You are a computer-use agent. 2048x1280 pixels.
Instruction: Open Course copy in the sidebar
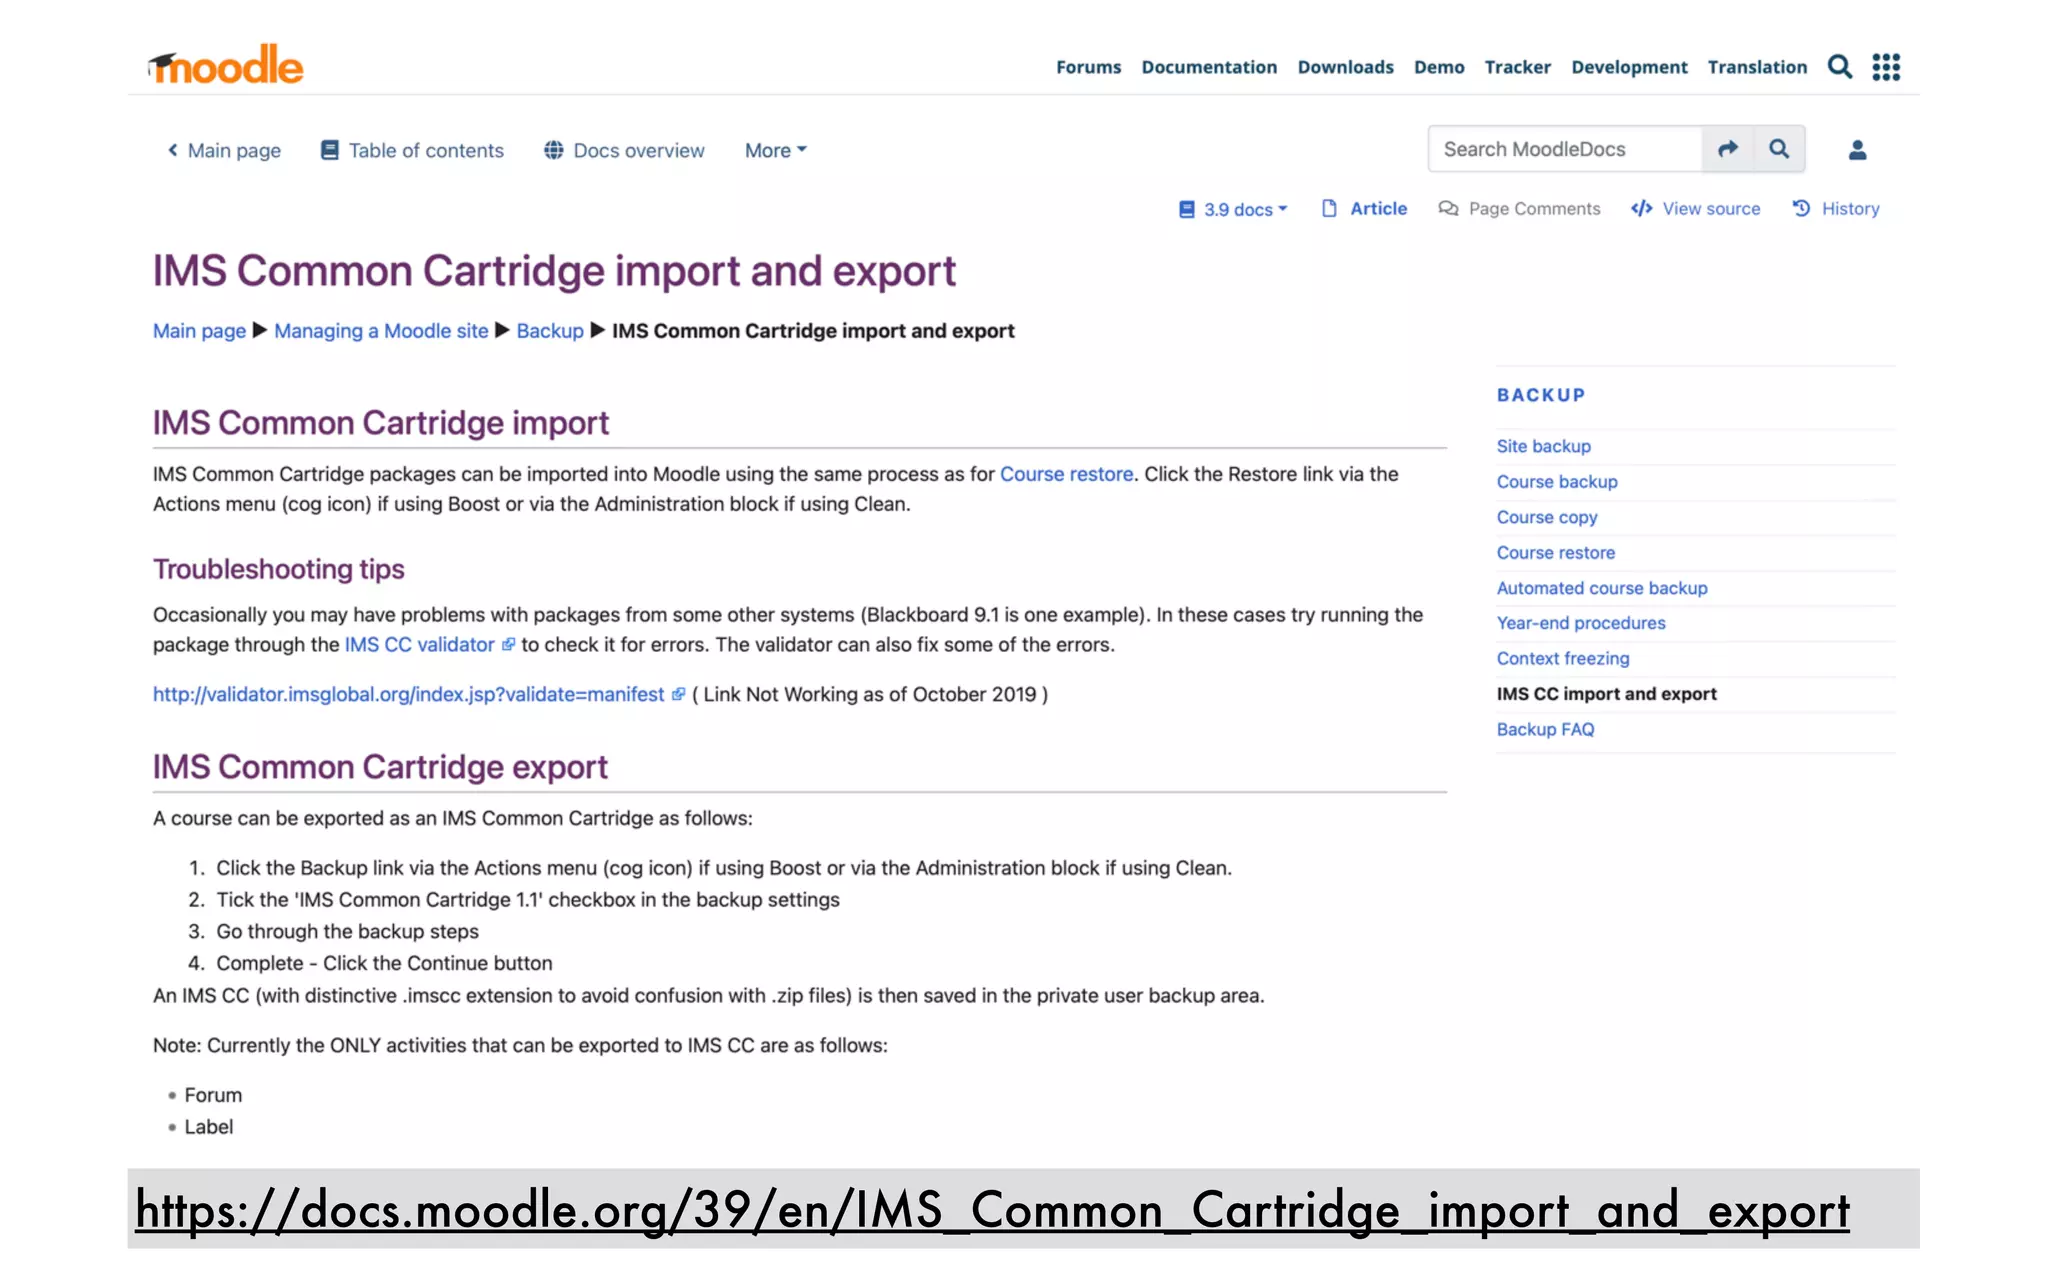tap(1547, 517)
